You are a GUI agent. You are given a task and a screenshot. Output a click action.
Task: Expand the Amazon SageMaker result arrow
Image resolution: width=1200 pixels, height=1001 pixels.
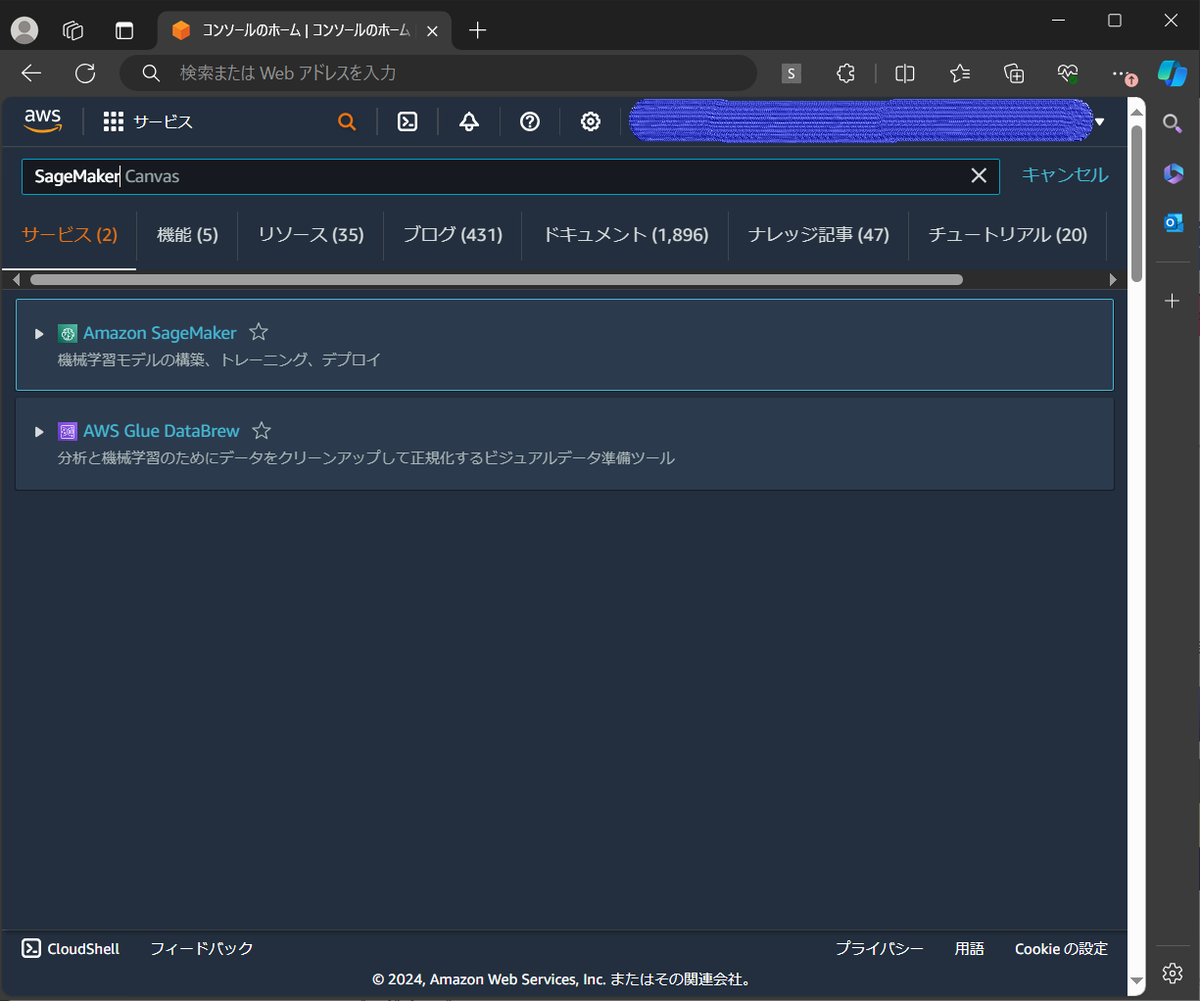39,333
